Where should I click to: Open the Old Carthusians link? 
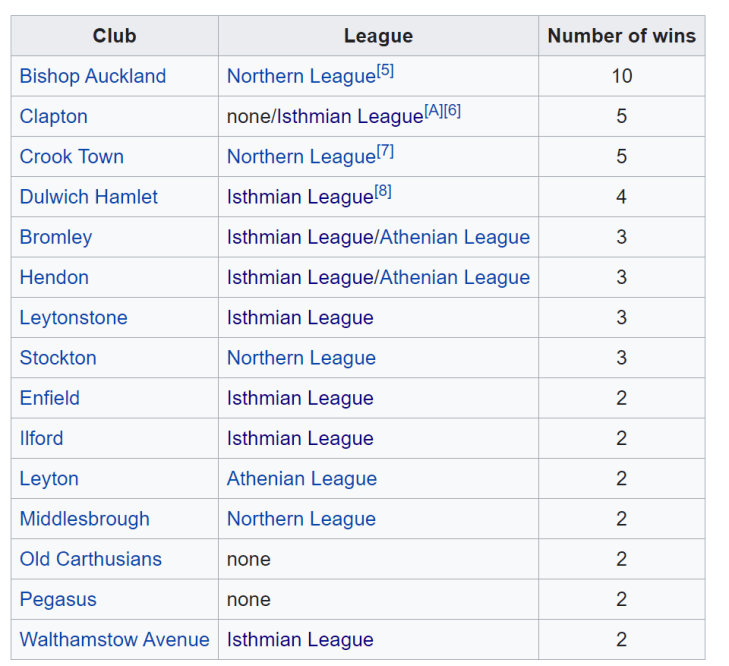pyautogui.click(x=91, y=559)
